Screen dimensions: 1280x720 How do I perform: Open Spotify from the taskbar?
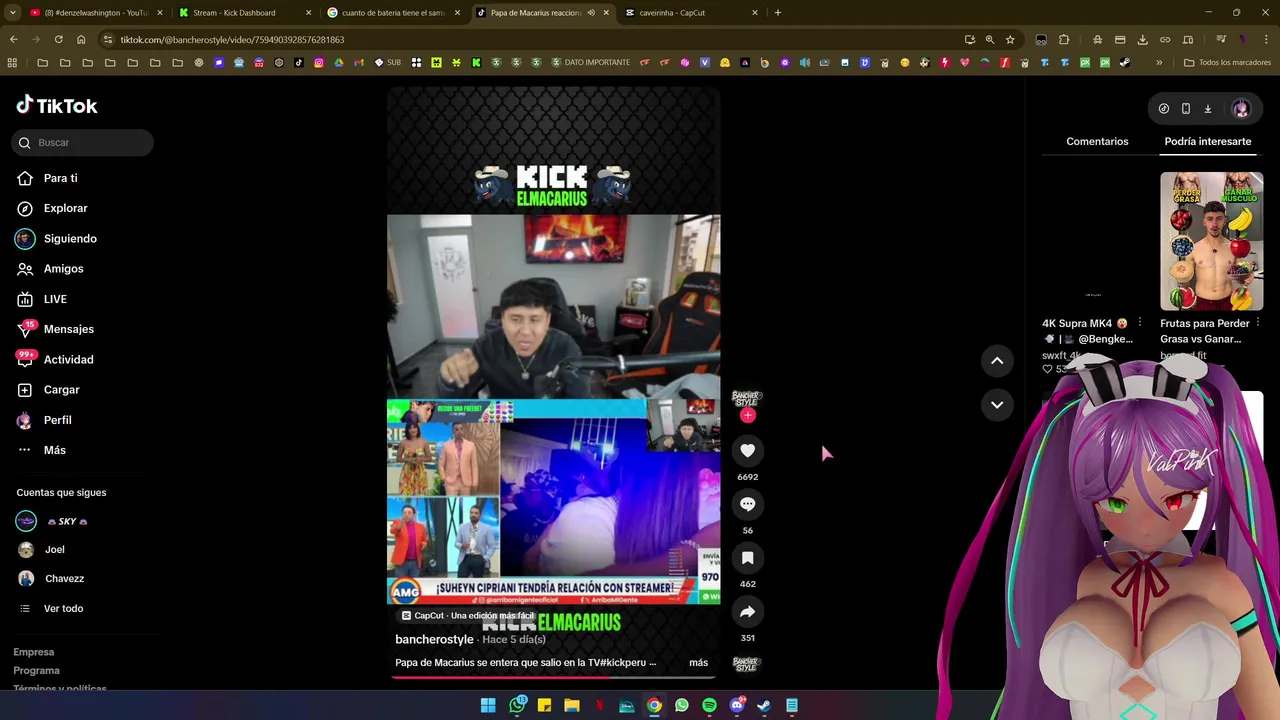[709, 705]
